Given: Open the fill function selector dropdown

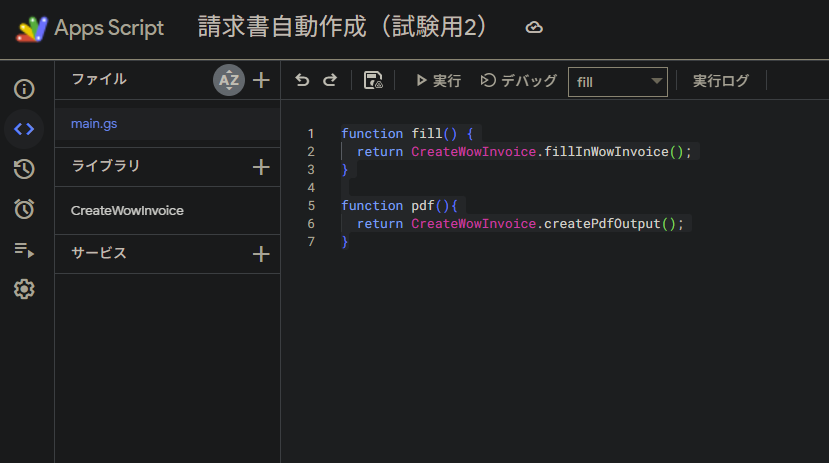Looking at the screenshot, I should click(x=618, y=82).
